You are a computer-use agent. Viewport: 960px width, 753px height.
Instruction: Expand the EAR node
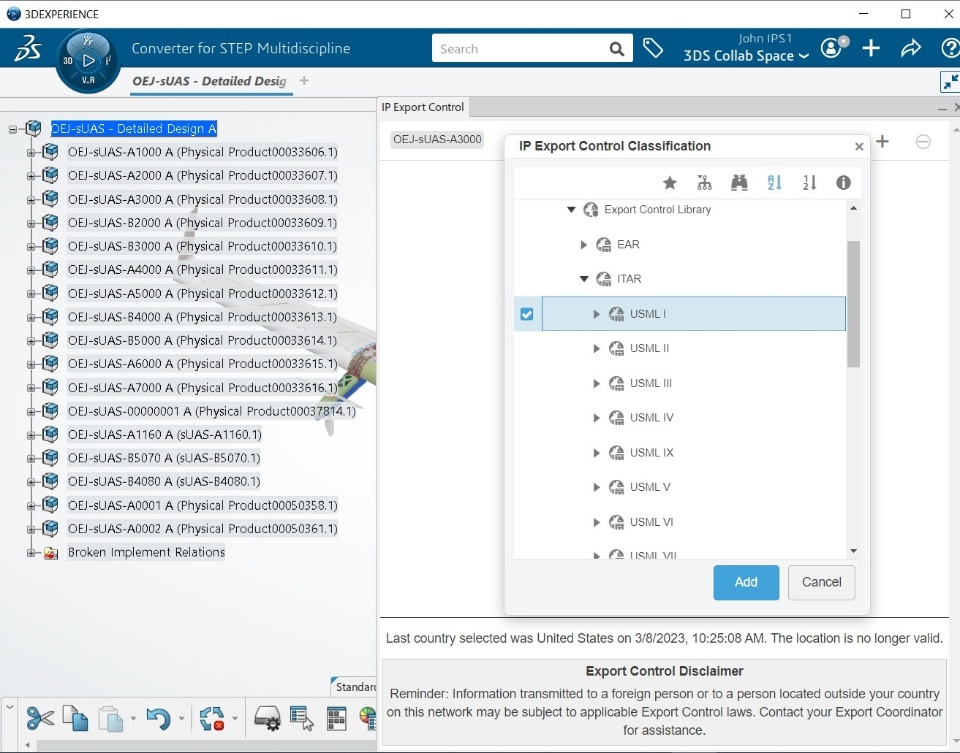[583, 245]
